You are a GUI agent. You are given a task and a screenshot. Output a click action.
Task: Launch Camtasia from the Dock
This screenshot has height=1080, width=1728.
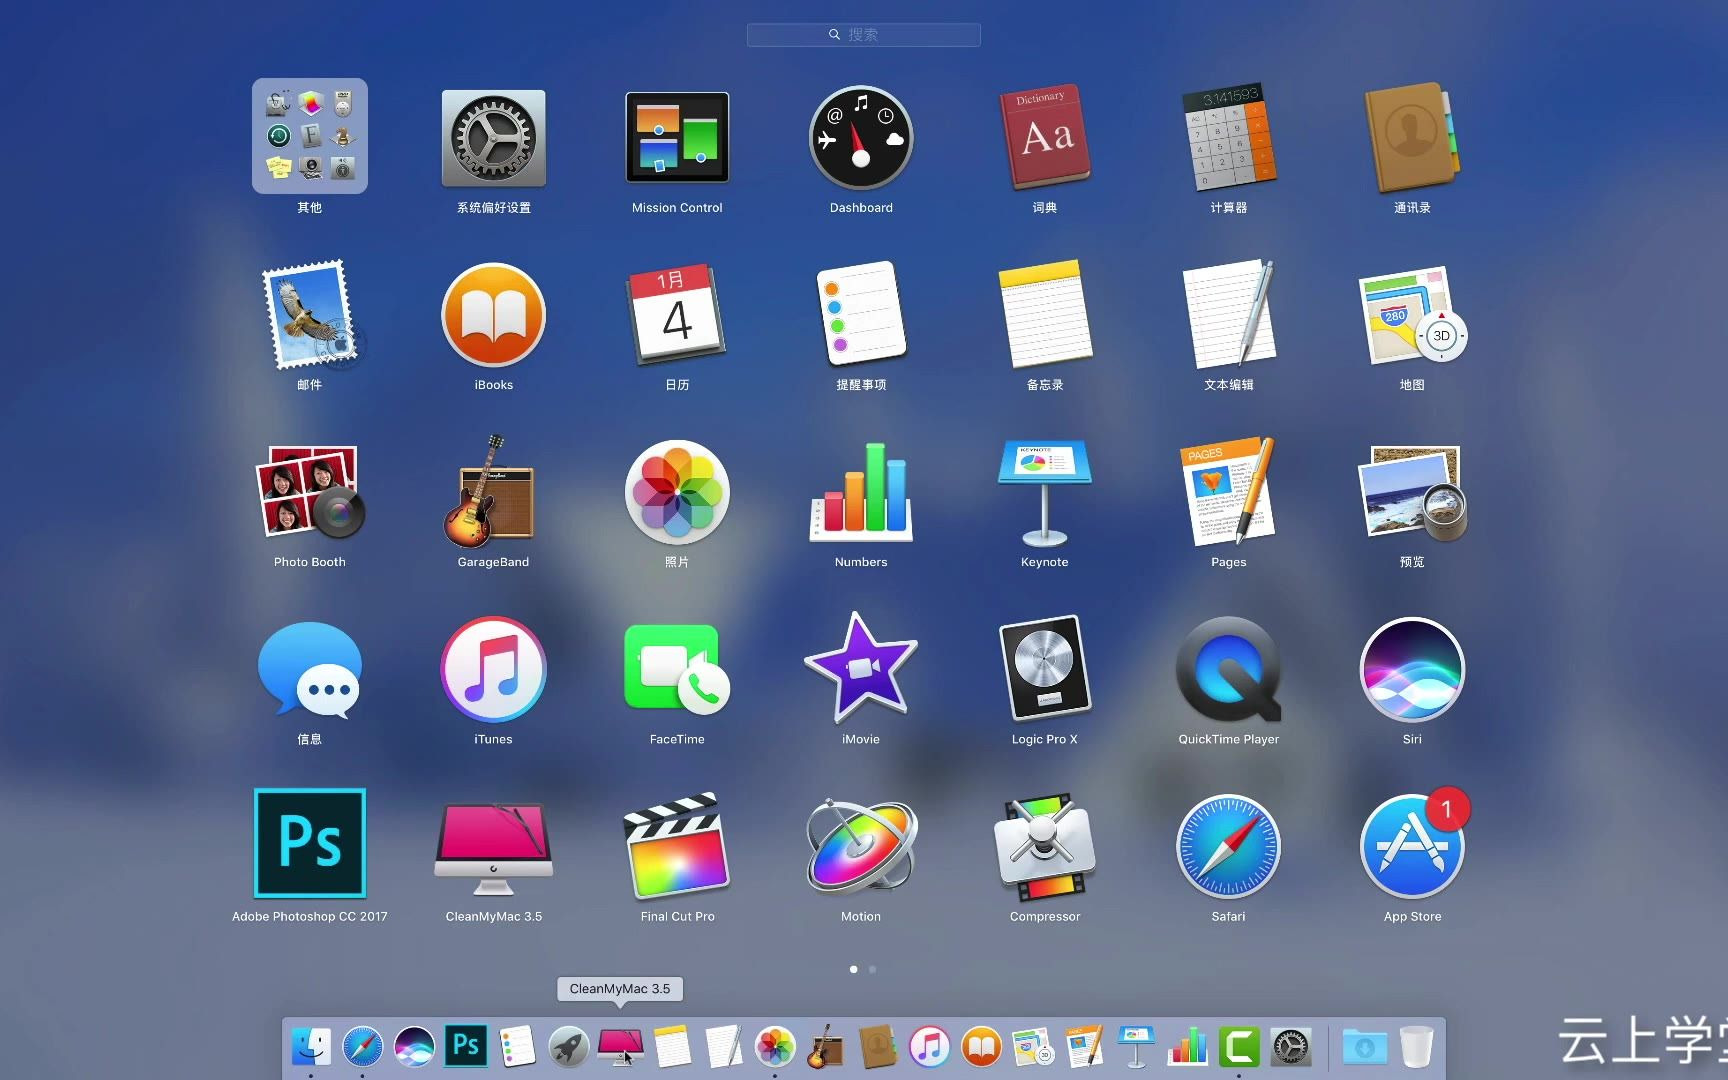(1240, 1047)
